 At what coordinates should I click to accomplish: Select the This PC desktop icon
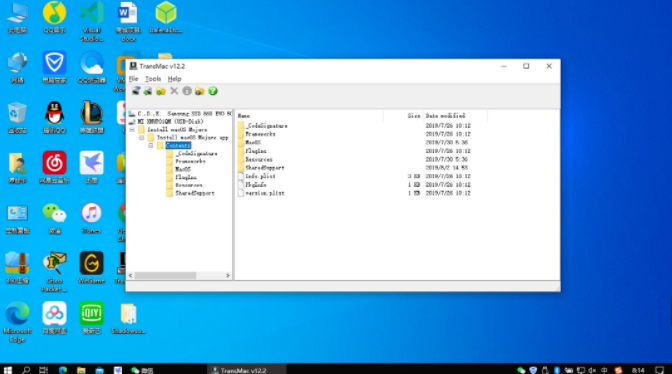[18, 18]
